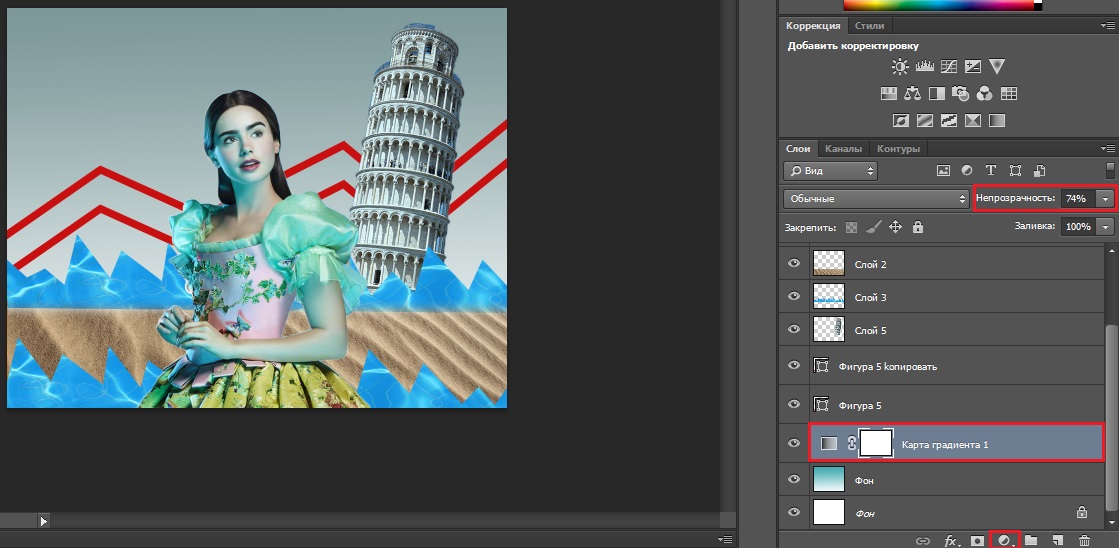Hide the teal gradient Фон layer

(794, 480)
